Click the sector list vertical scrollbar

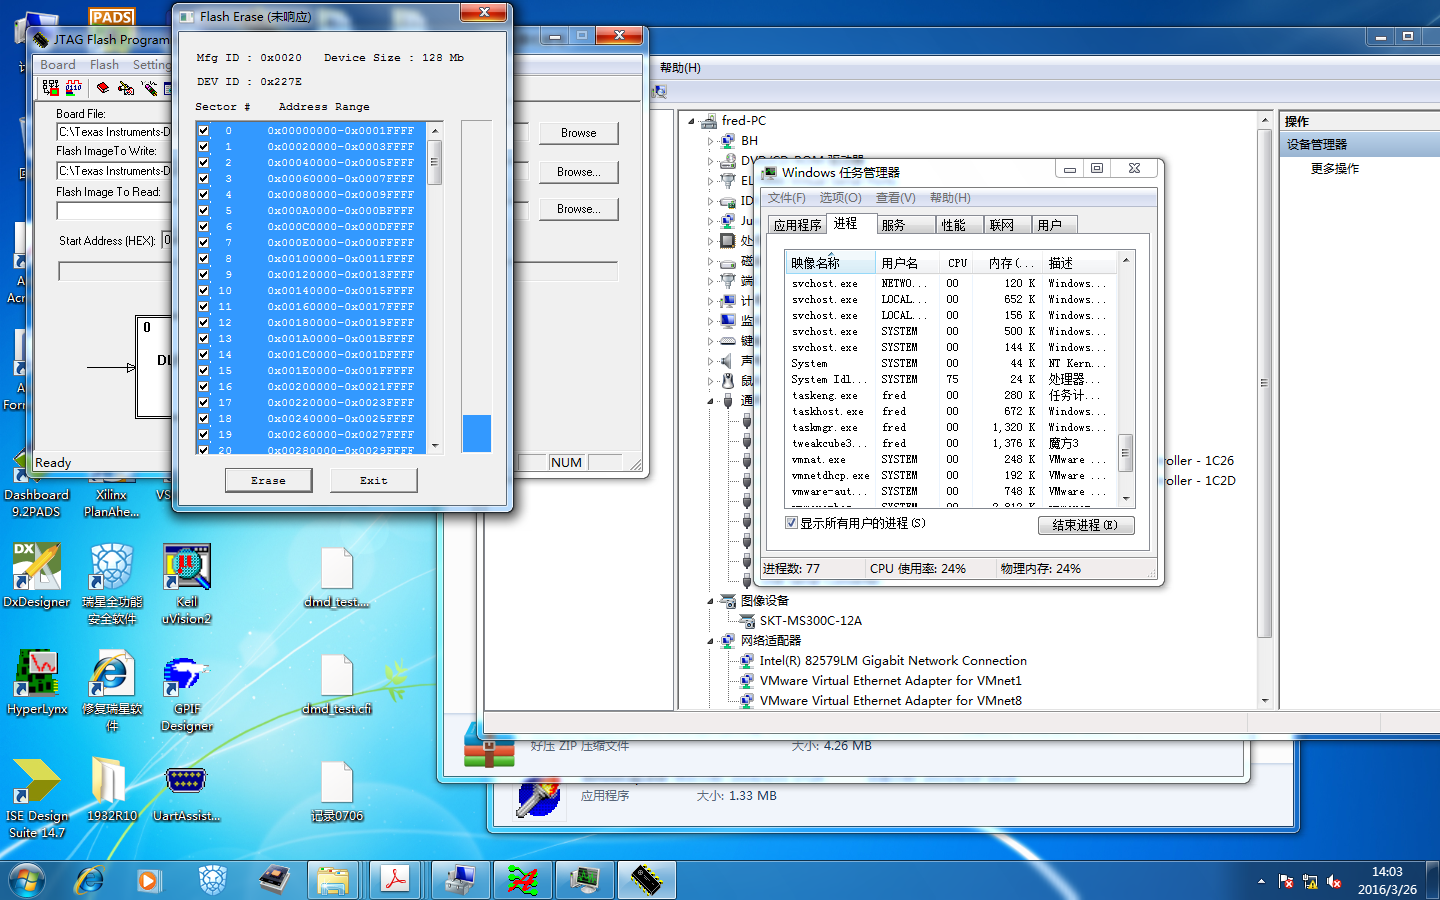(x=435, y=300)
